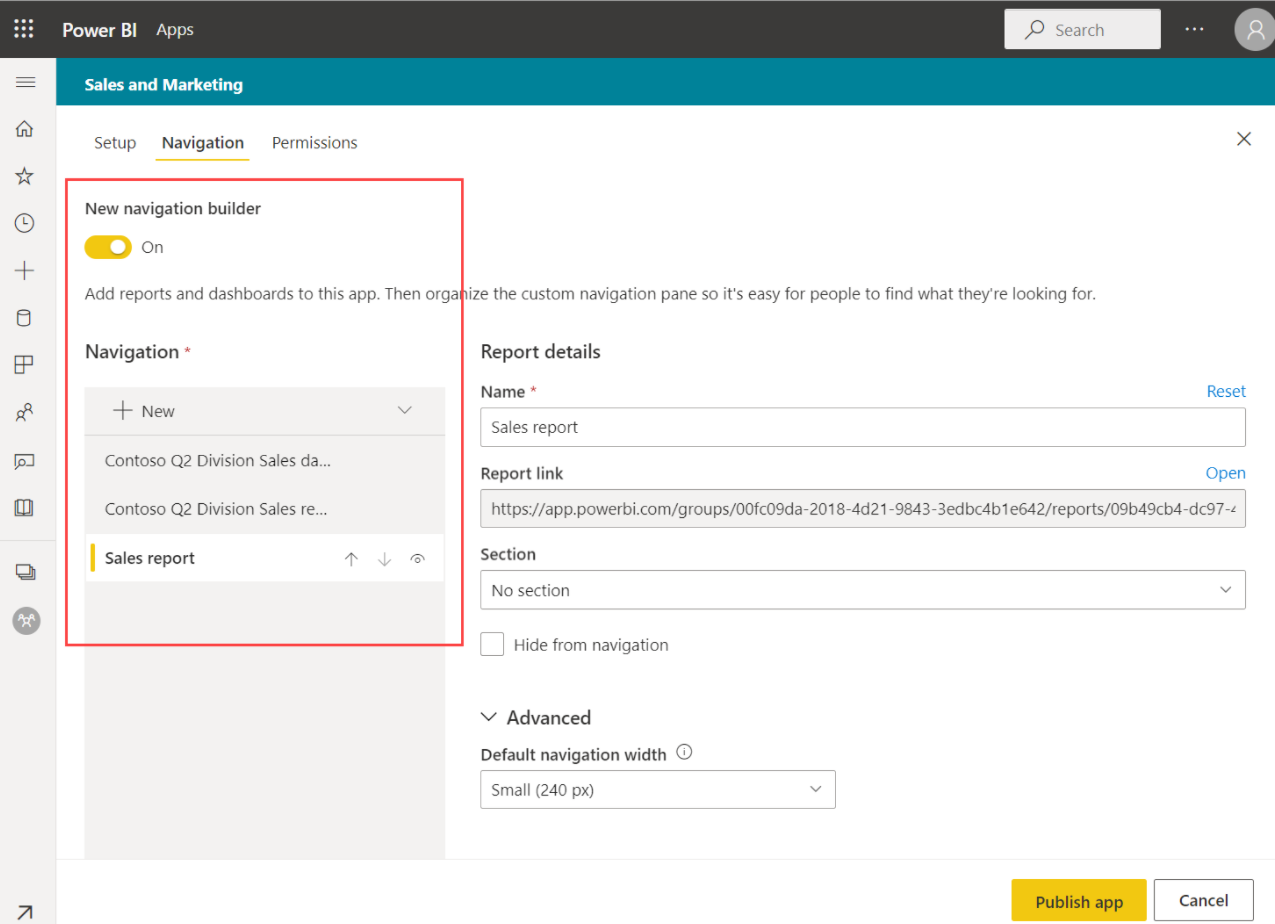The image size is (1275, 924).
Task: Open Datasets cylinder icon in sidebar
Action: (25, 318)
